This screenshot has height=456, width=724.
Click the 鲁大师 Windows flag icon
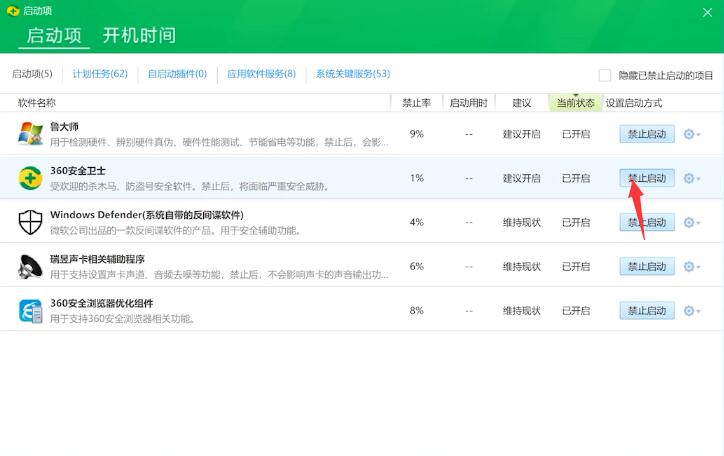tap(30, 133)
